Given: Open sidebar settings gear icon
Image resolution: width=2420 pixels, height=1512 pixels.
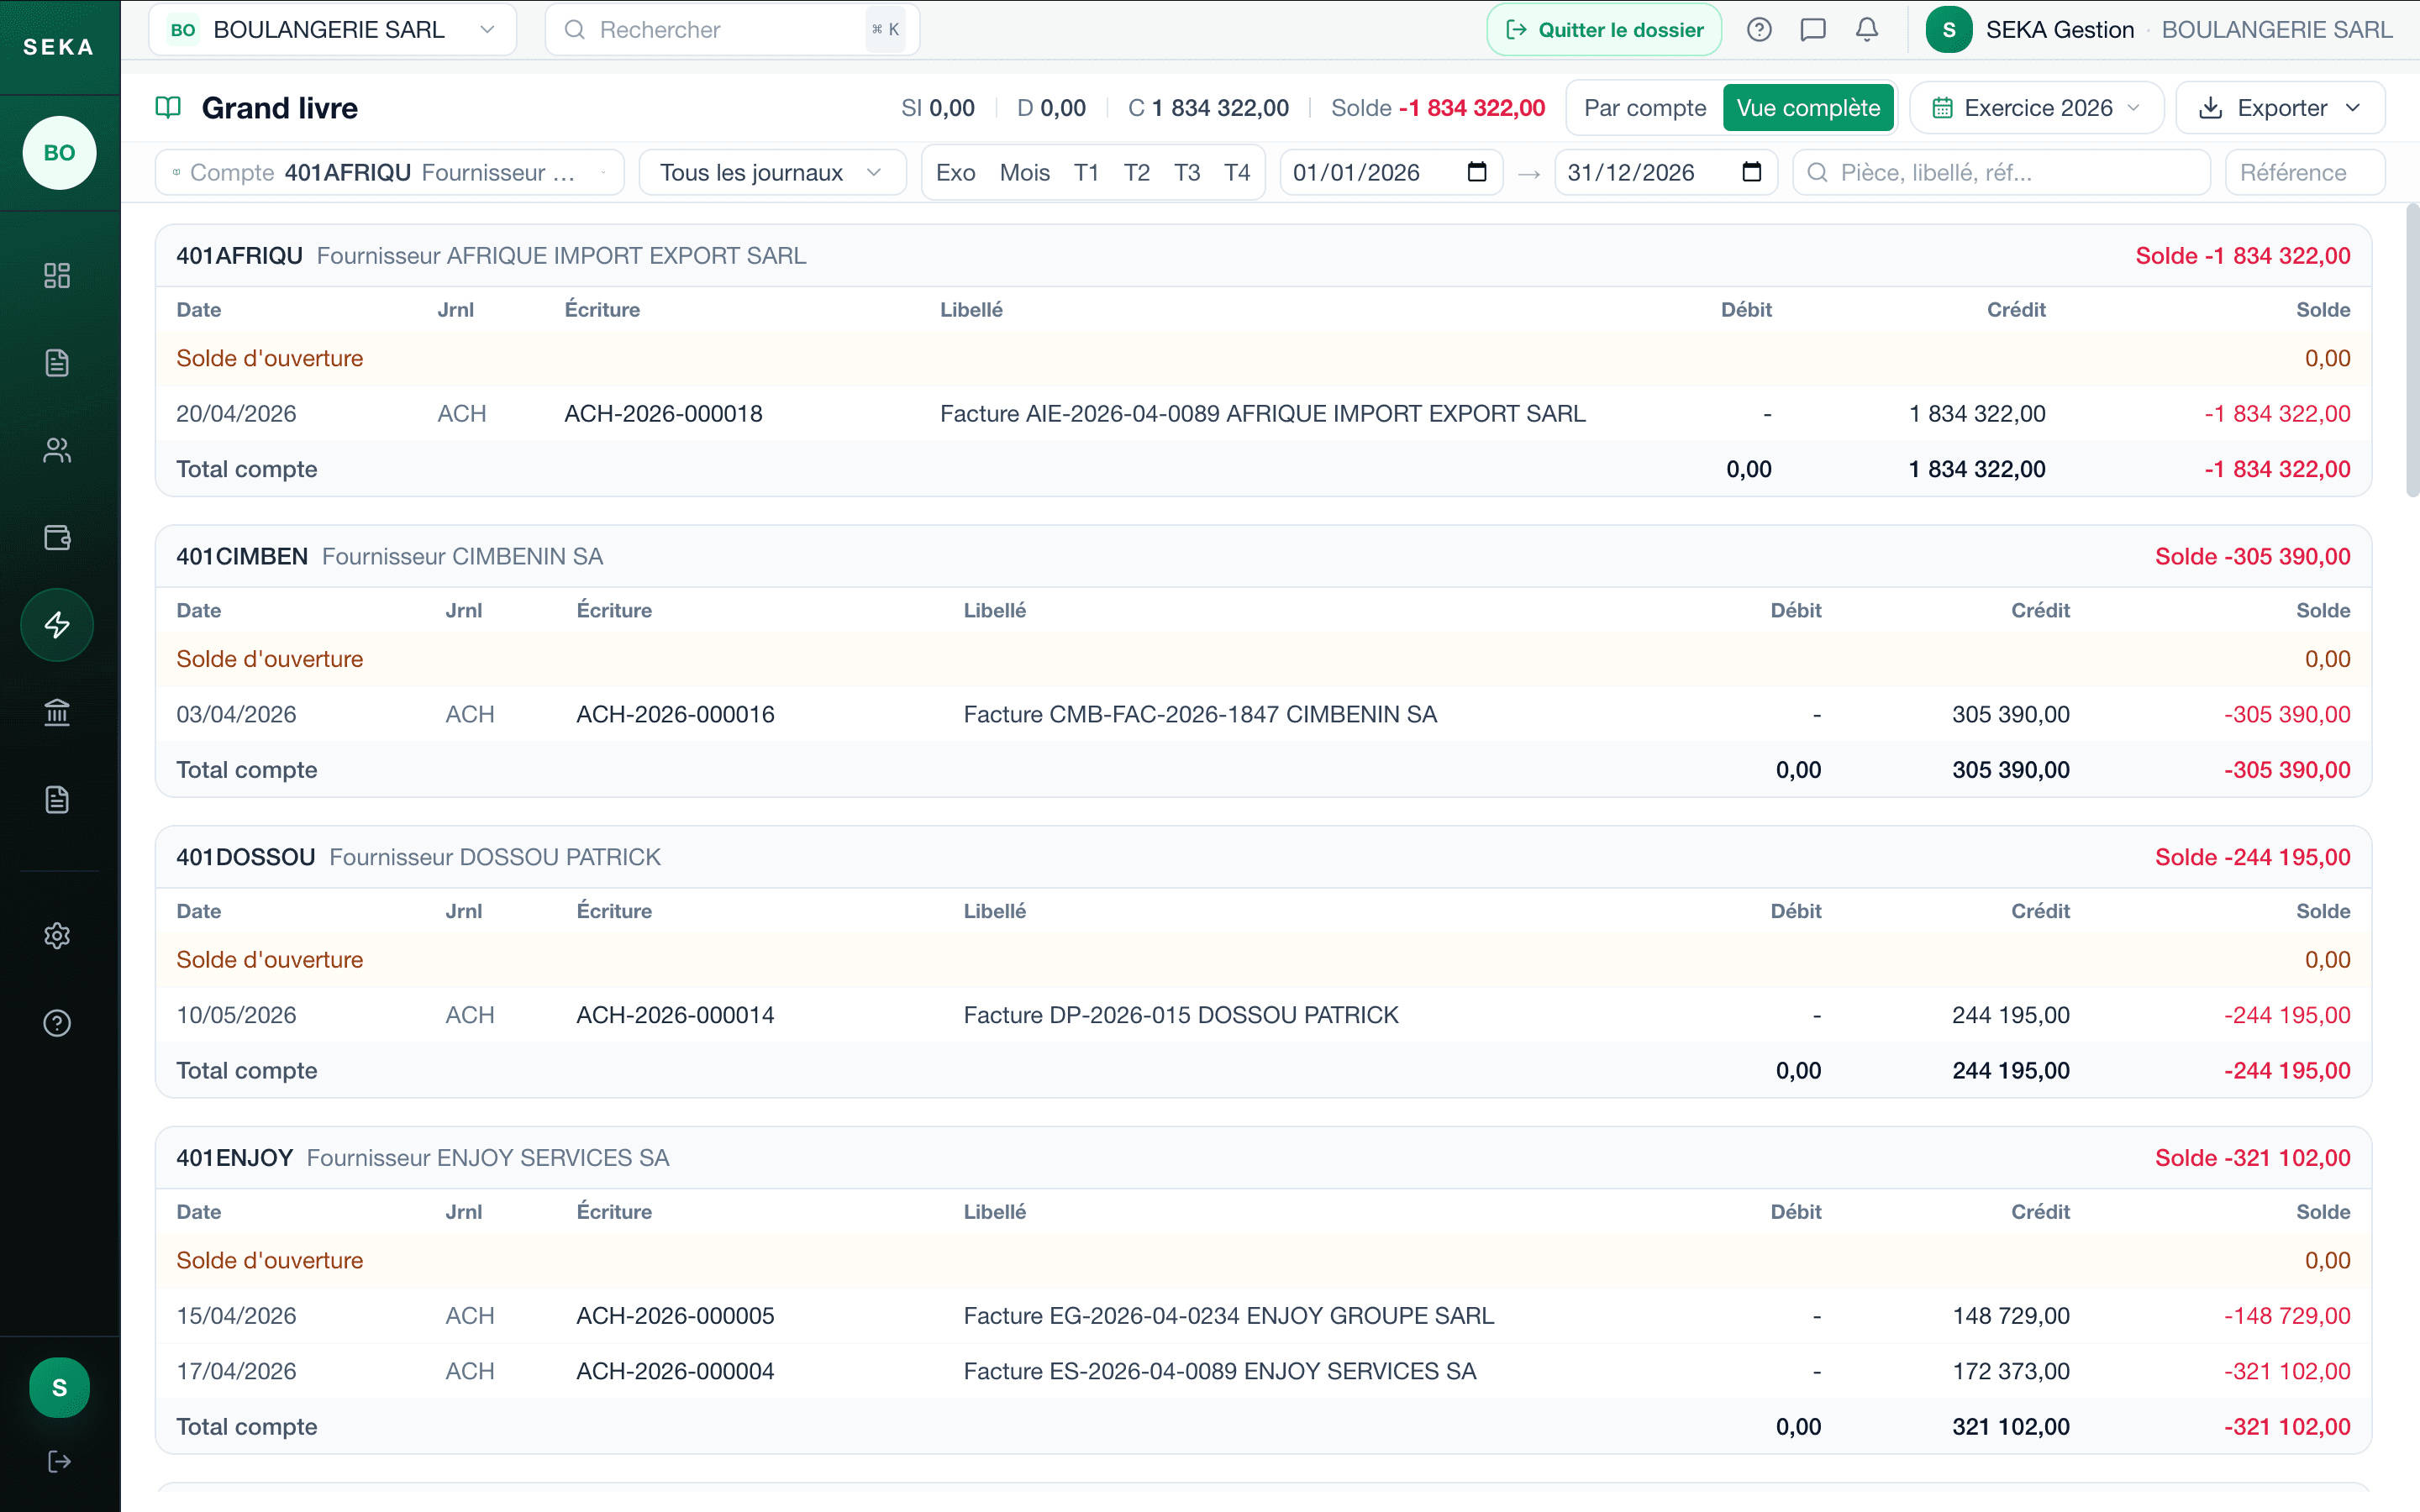Looking at the screenshot, I should click(x=57, y=936).
